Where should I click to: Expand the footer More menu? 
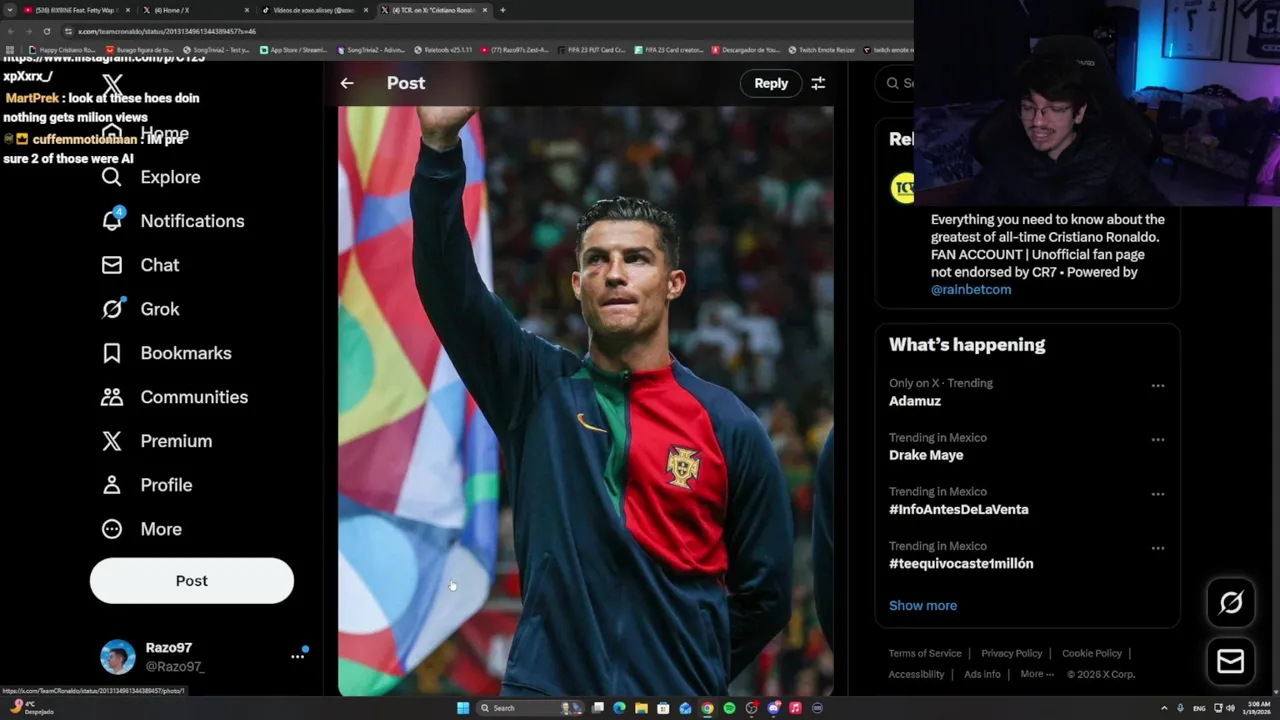click(x=1037, y=674)
